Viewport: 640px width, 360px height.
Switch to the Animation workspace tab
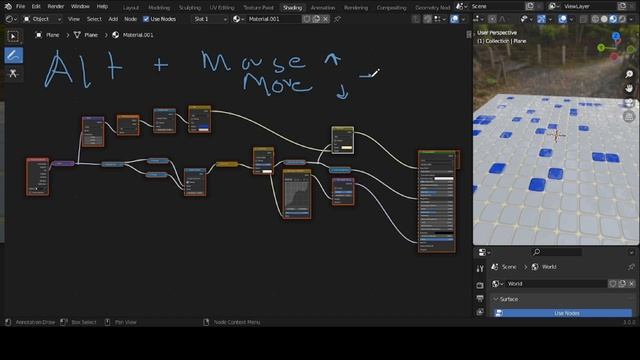322,7
